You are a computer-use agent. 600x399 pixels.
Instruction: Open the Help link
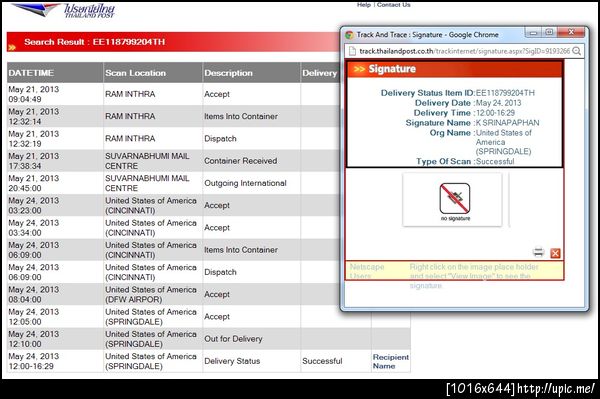click(x=364, y=5)
